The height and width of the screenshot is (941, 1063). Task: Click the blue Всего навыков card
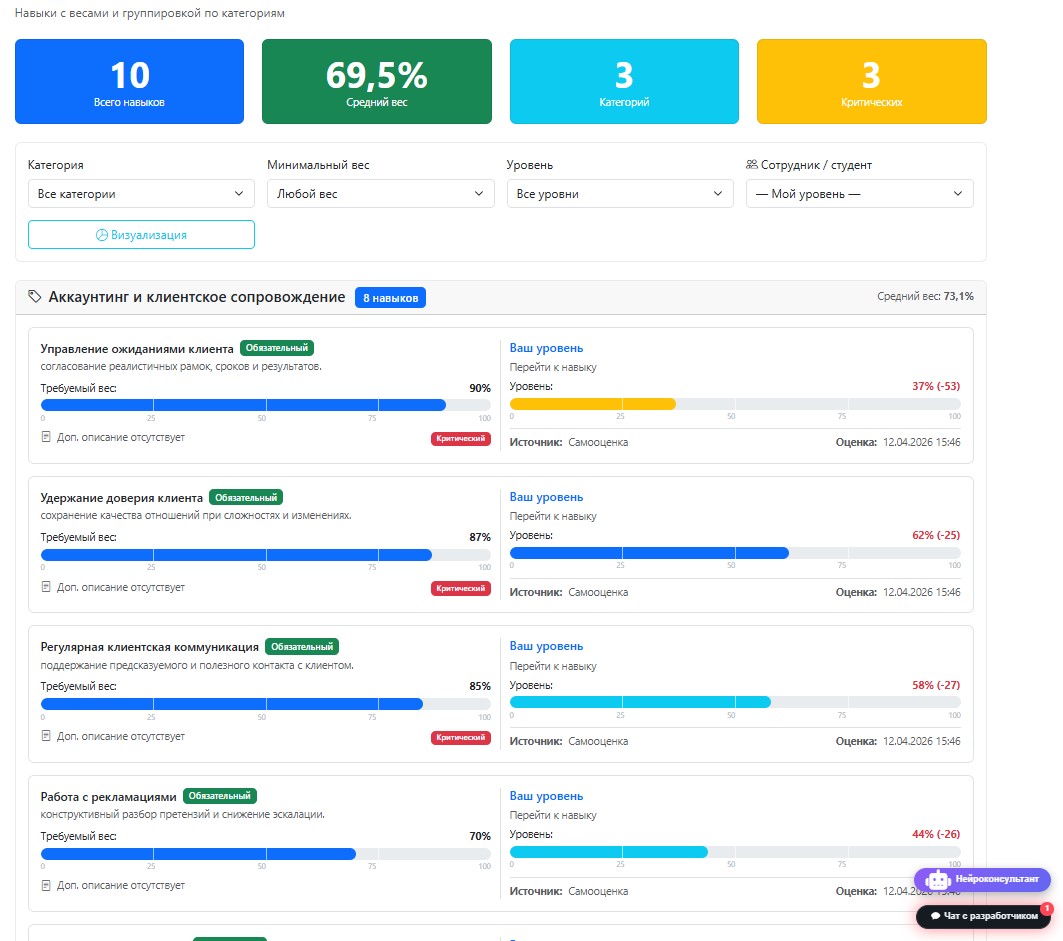(x=129, y=81)
